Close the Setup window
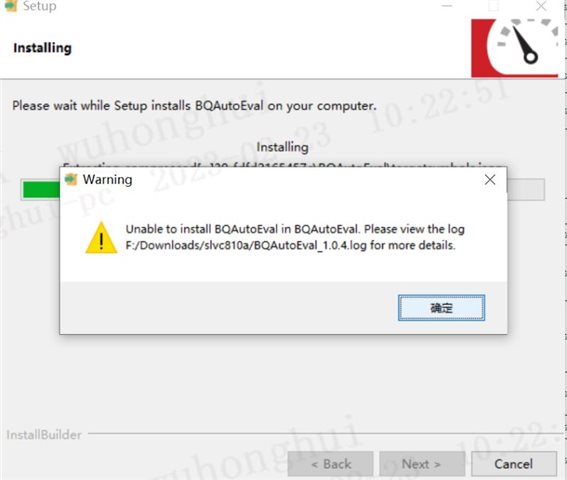Viewport: 567px width, 480px height. (541, 6)
